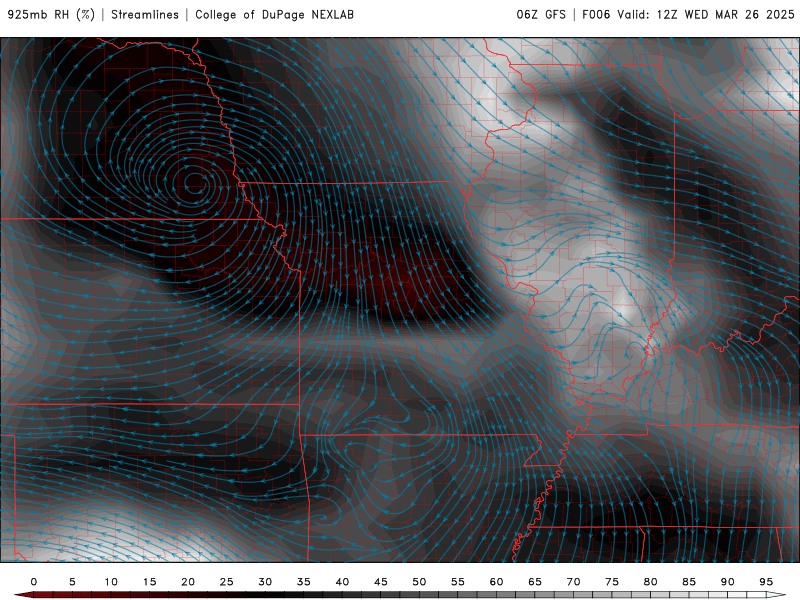Select the colorbar value "90"
The image size is (800, 600).
727,582
